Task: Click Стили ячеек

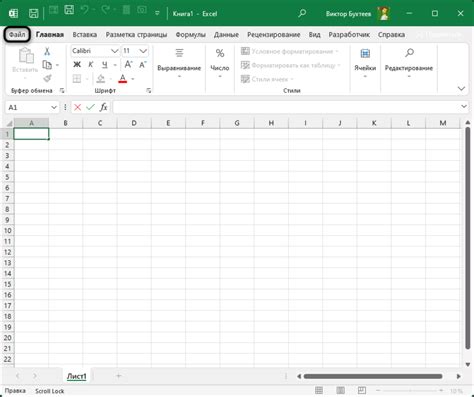Action: [267, 79]
